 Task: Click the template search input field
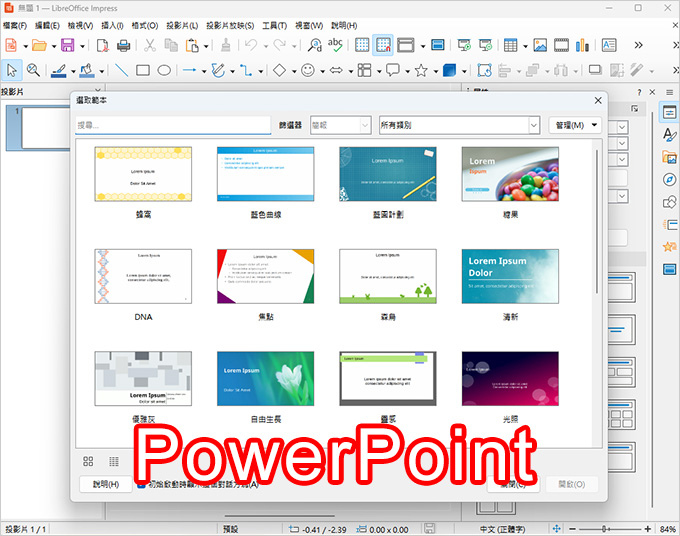click(x=173, y=125)
